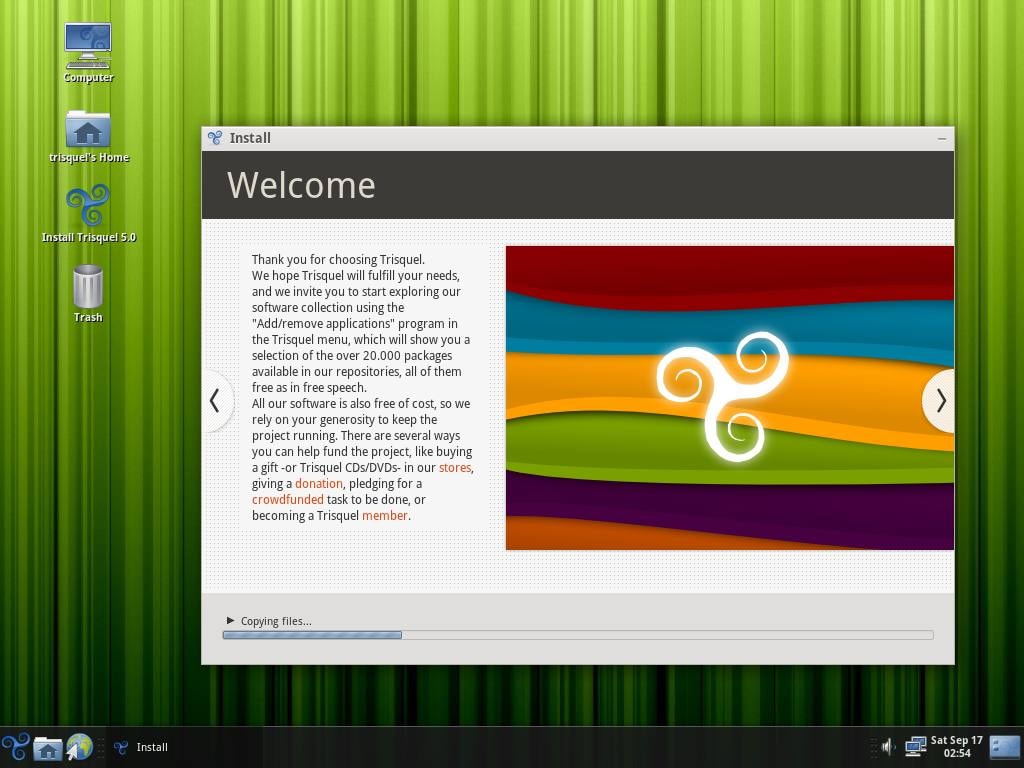Go to the previous slide in installer

215,400
